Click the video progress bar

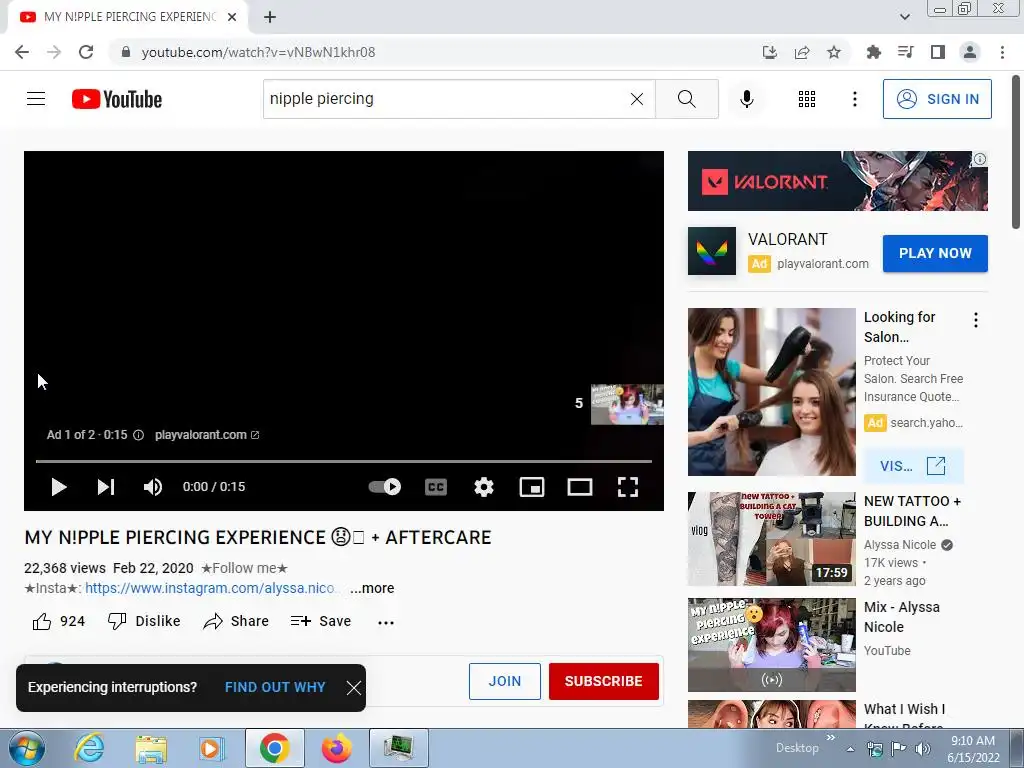pos(344,461)
